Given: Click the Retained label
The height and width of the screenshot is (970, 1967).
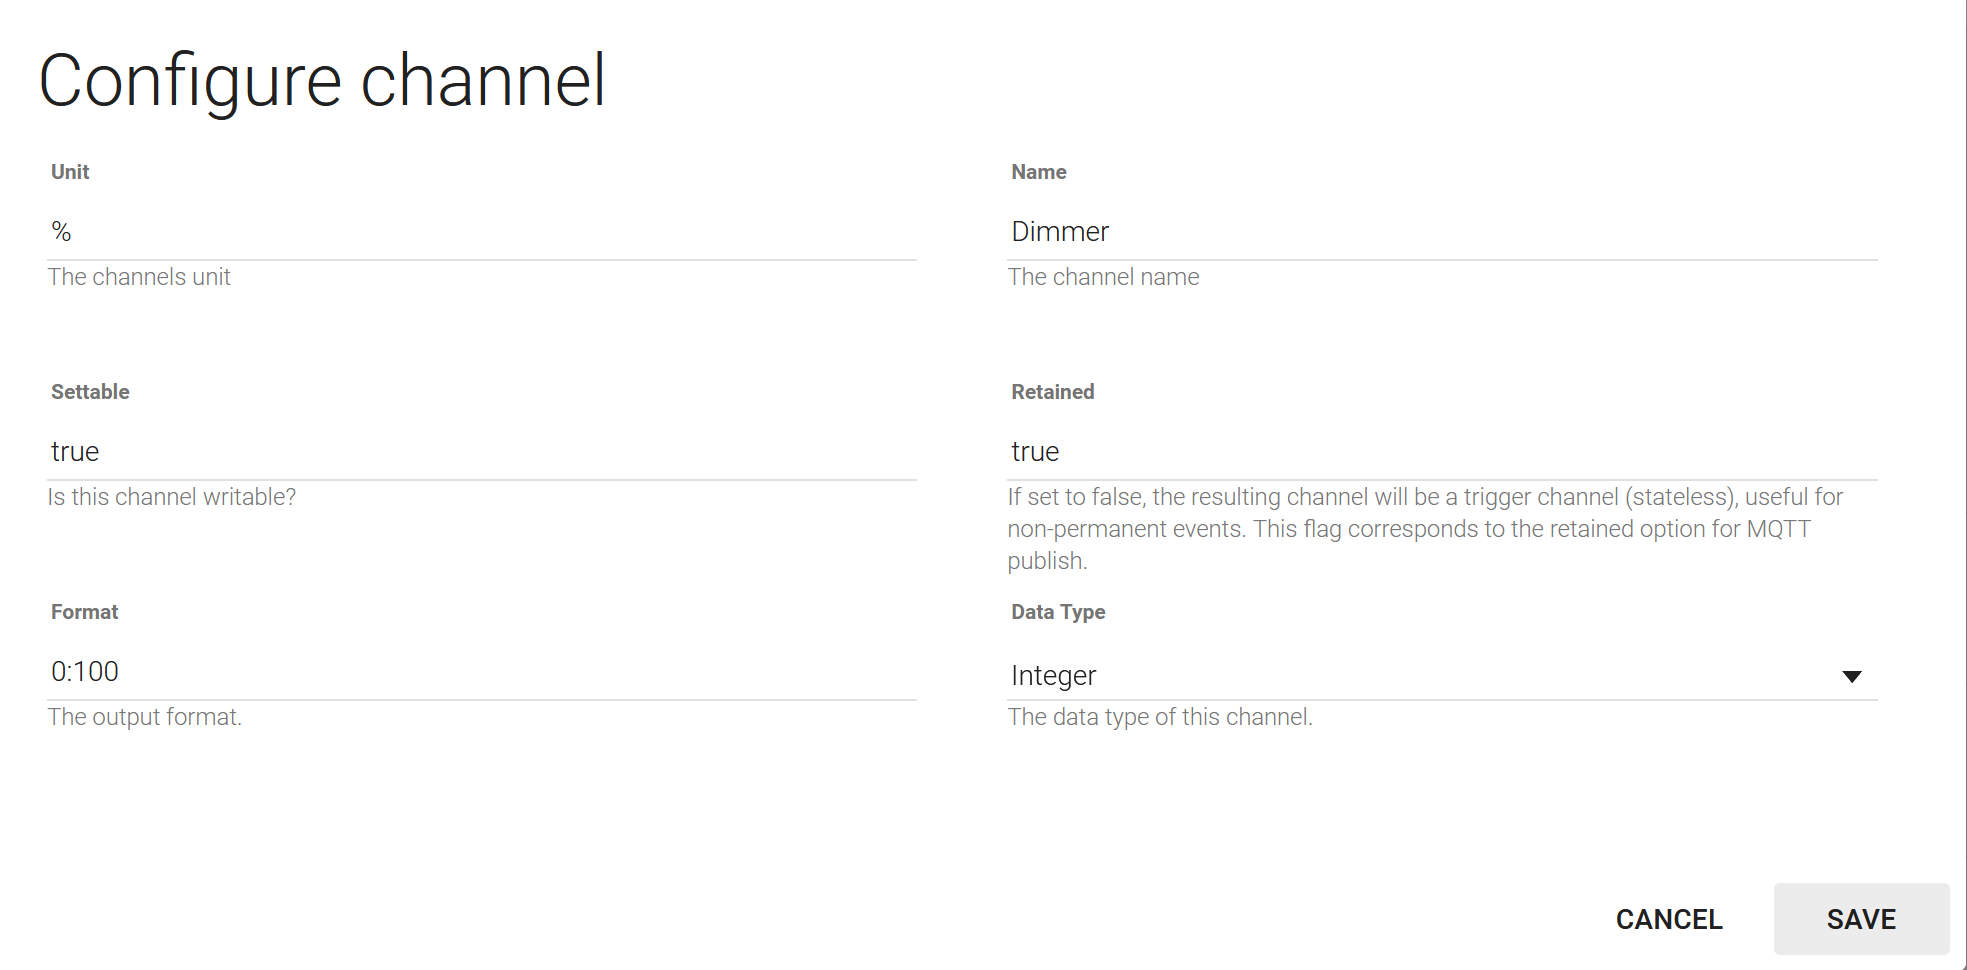Looking at the screenshot, I should (1052, 392).
